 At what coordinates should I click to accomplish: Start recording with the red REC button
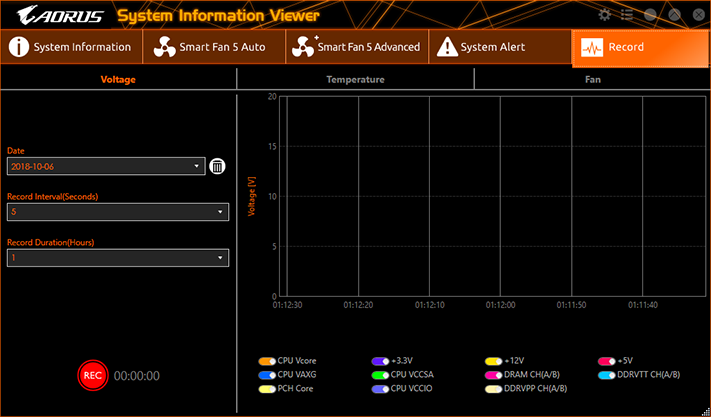pos(92,375)
